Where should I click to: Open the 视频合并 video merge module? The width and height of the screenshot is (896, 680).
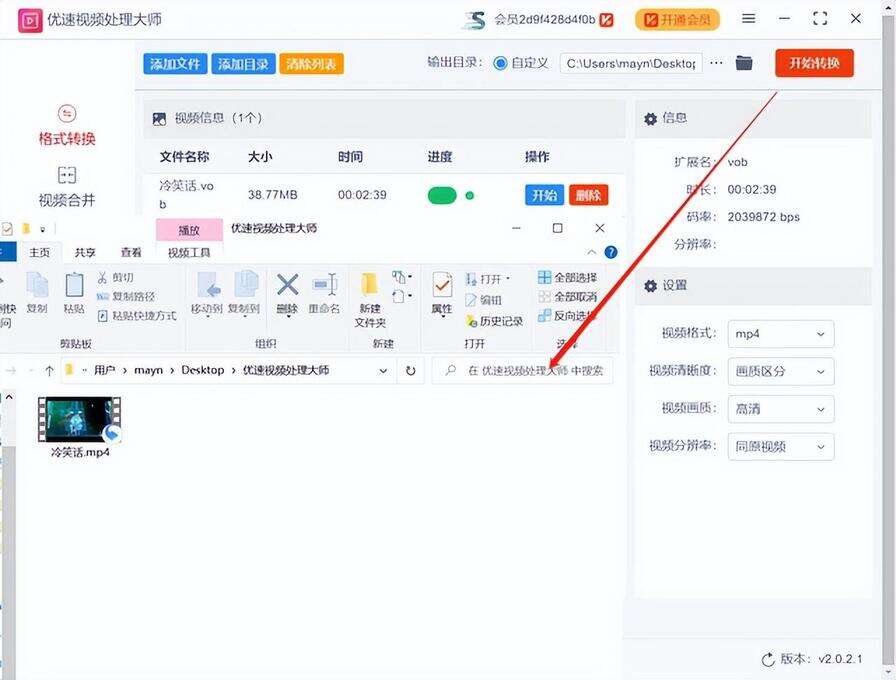coord(67,187)
